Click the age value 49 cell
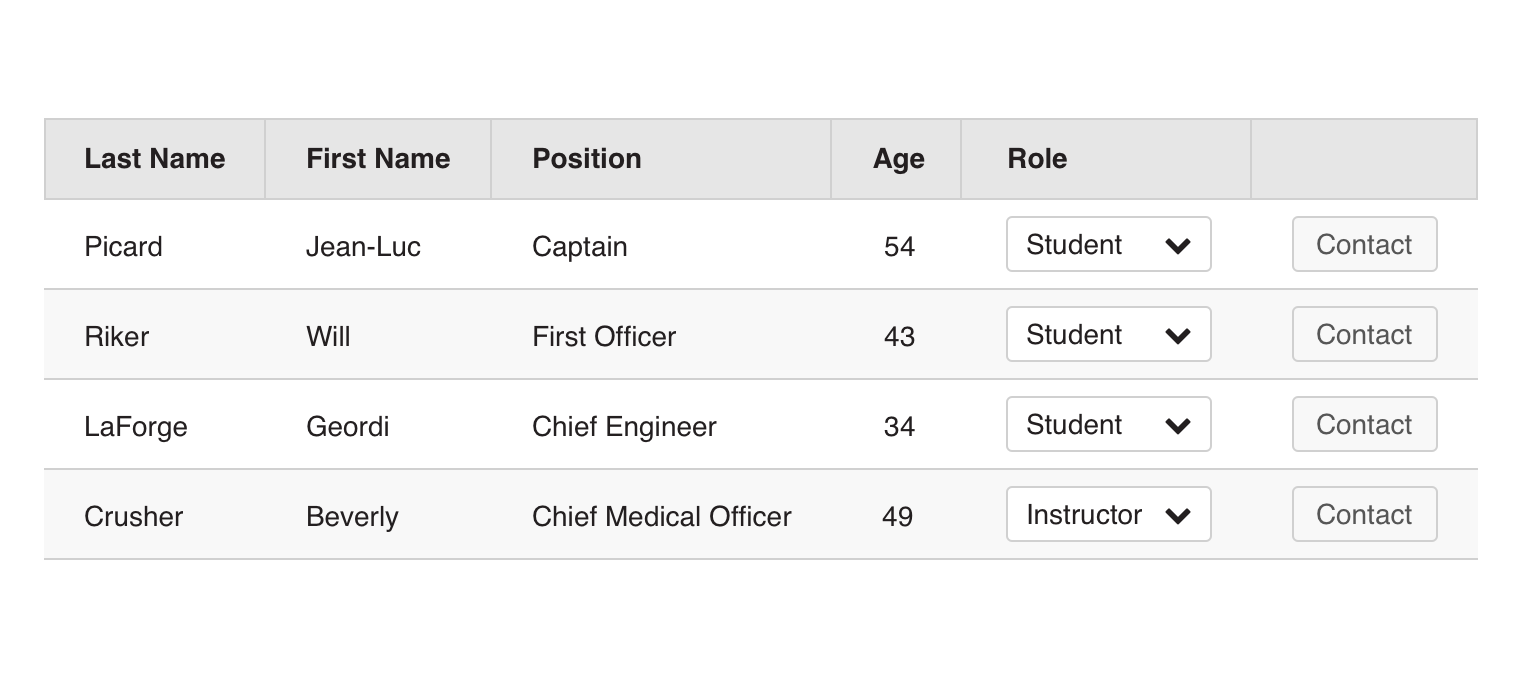Viewport: 1520px width, 676px height. pos(897,516)
